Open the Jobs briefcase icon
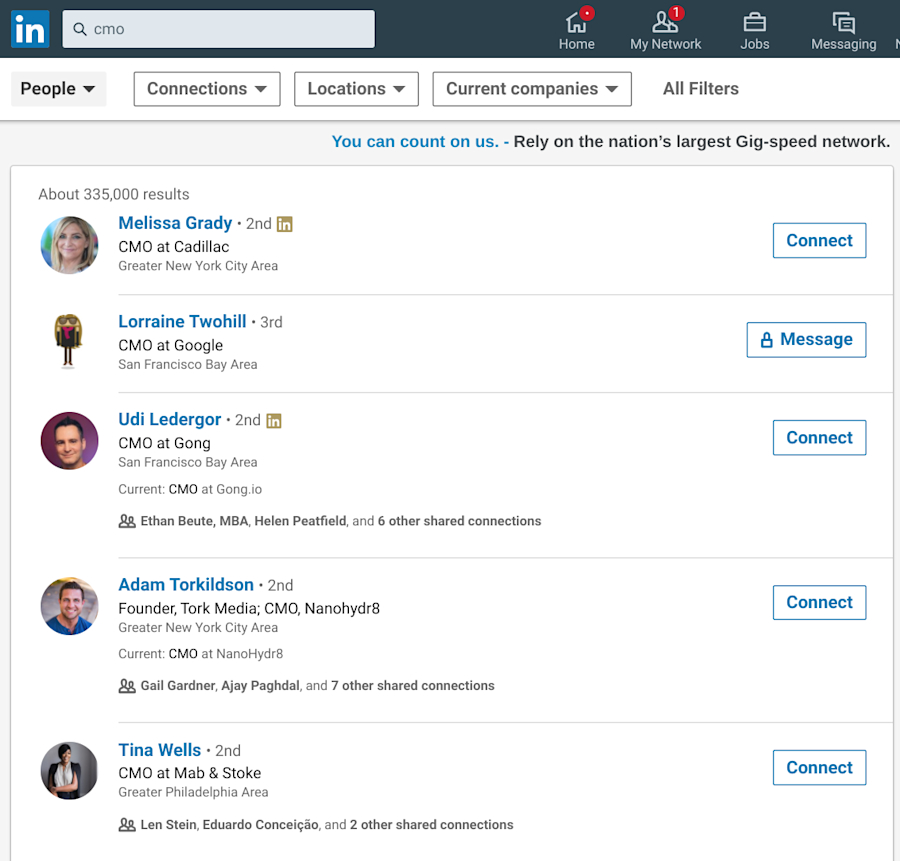Image resolution: width=900 pixels, height=861 pixels. click(755, 22)
